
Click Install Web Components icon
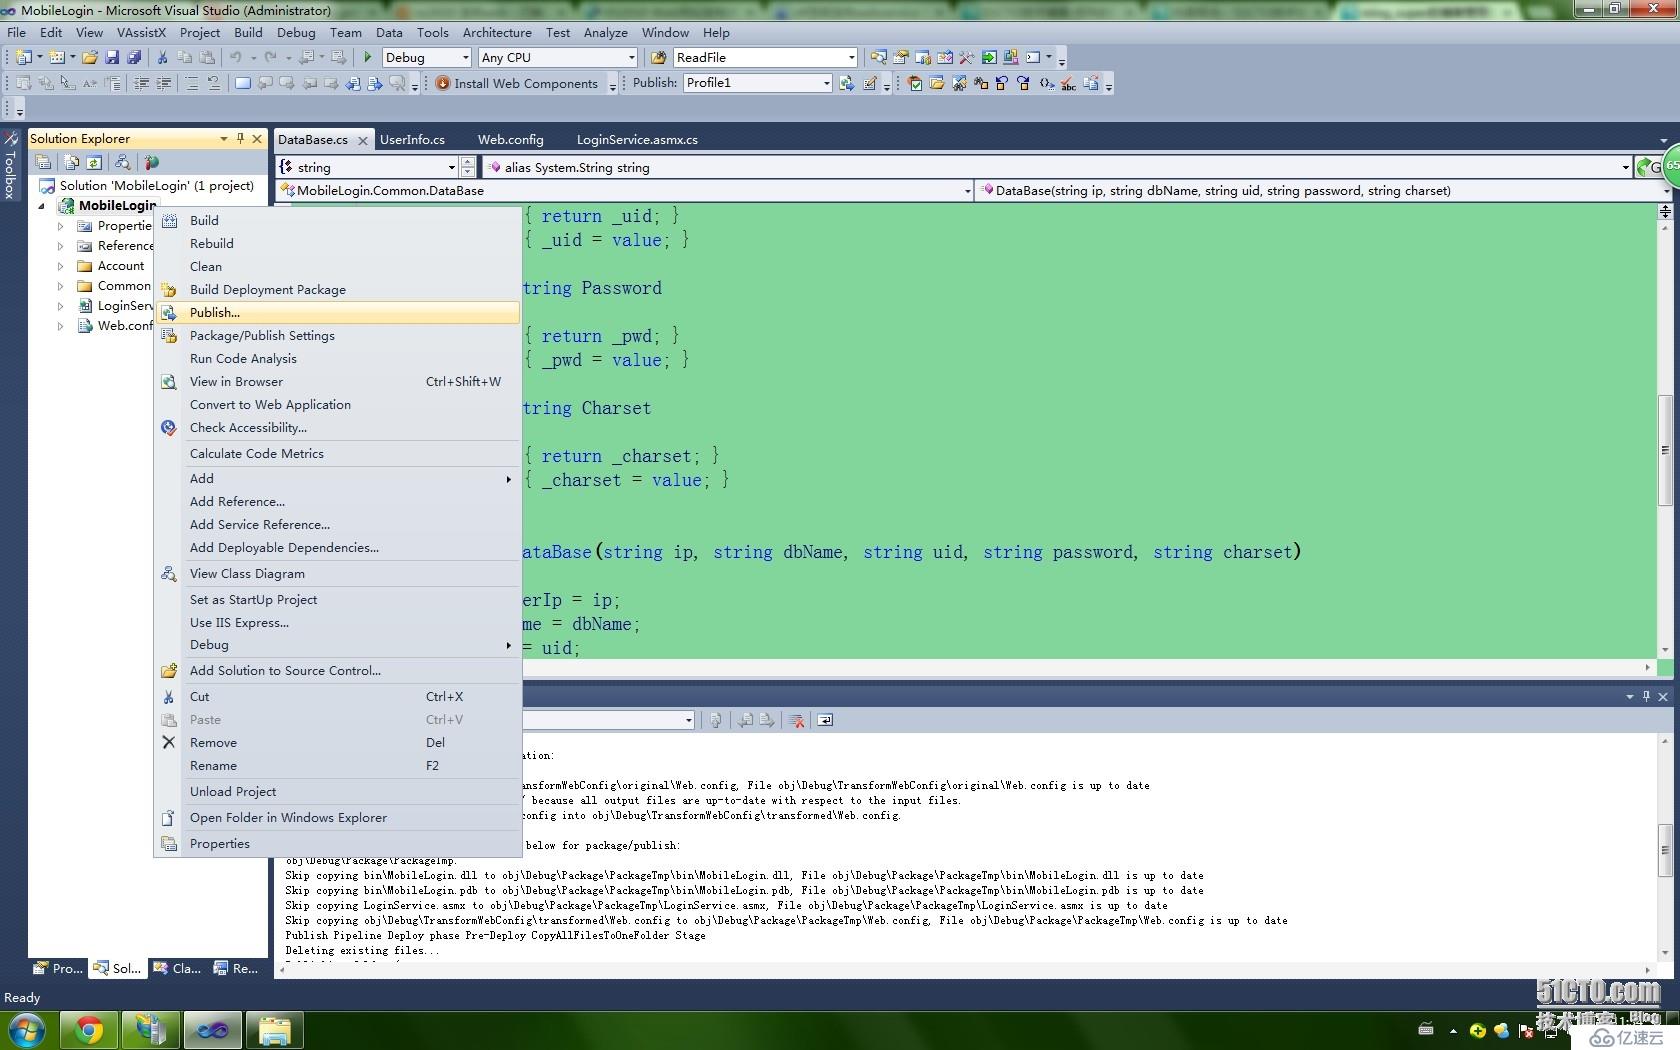(442, 83)
